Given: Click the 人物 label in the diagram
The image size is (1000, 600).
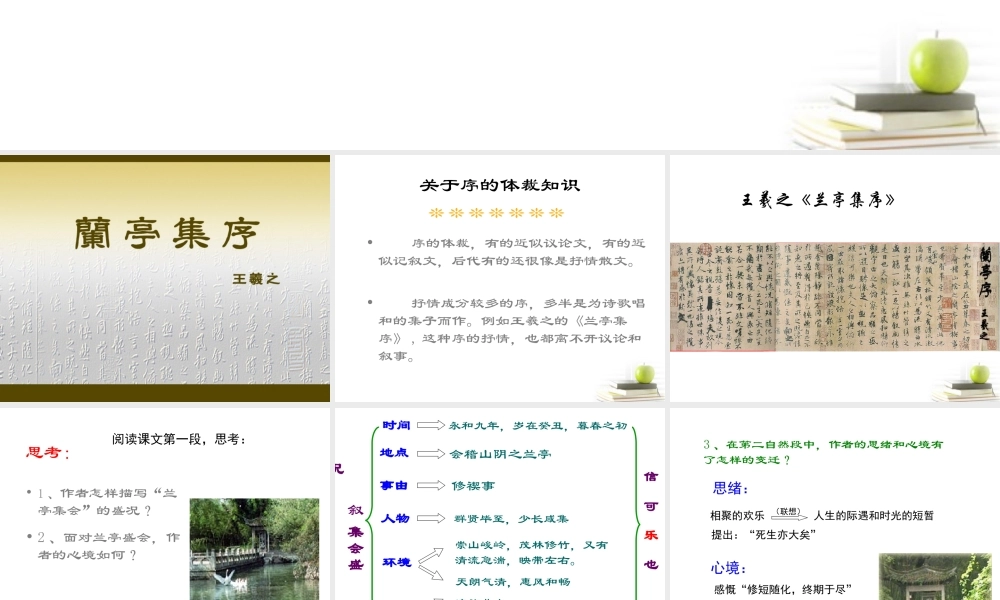Looking at the screenshot, I should coord(395,518).
